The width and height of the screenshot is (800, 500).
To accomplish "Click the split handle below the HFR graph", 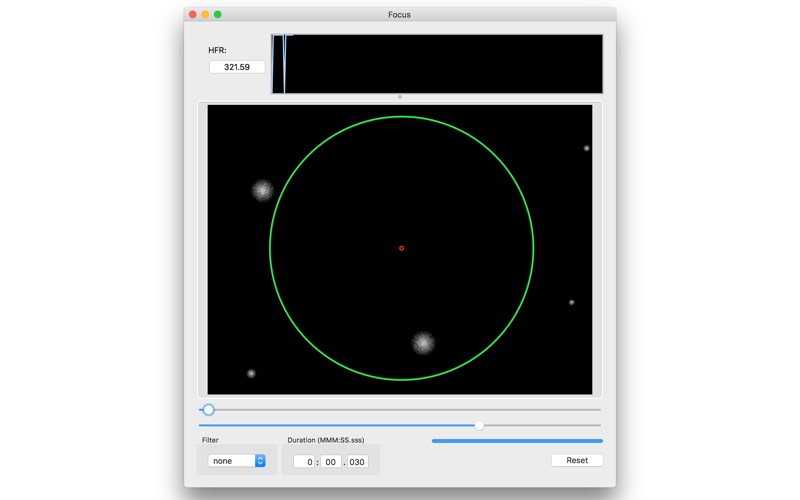I will pos(400,97).
